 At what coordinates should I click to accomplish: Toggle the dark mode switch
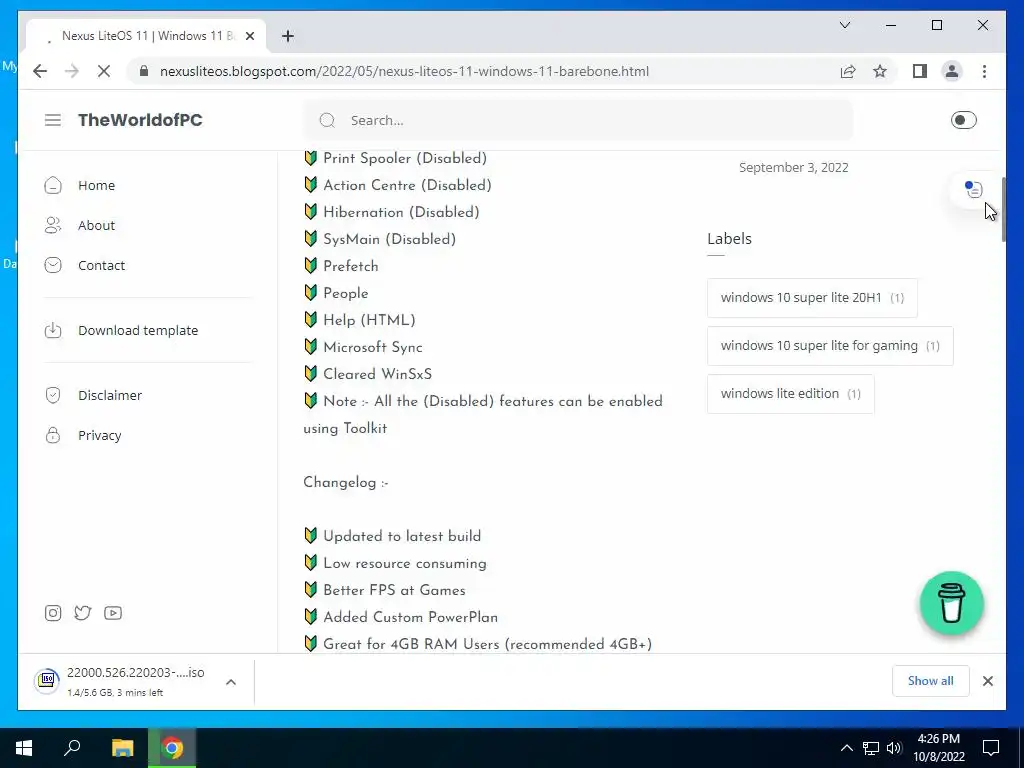click(x=963, y=120)
